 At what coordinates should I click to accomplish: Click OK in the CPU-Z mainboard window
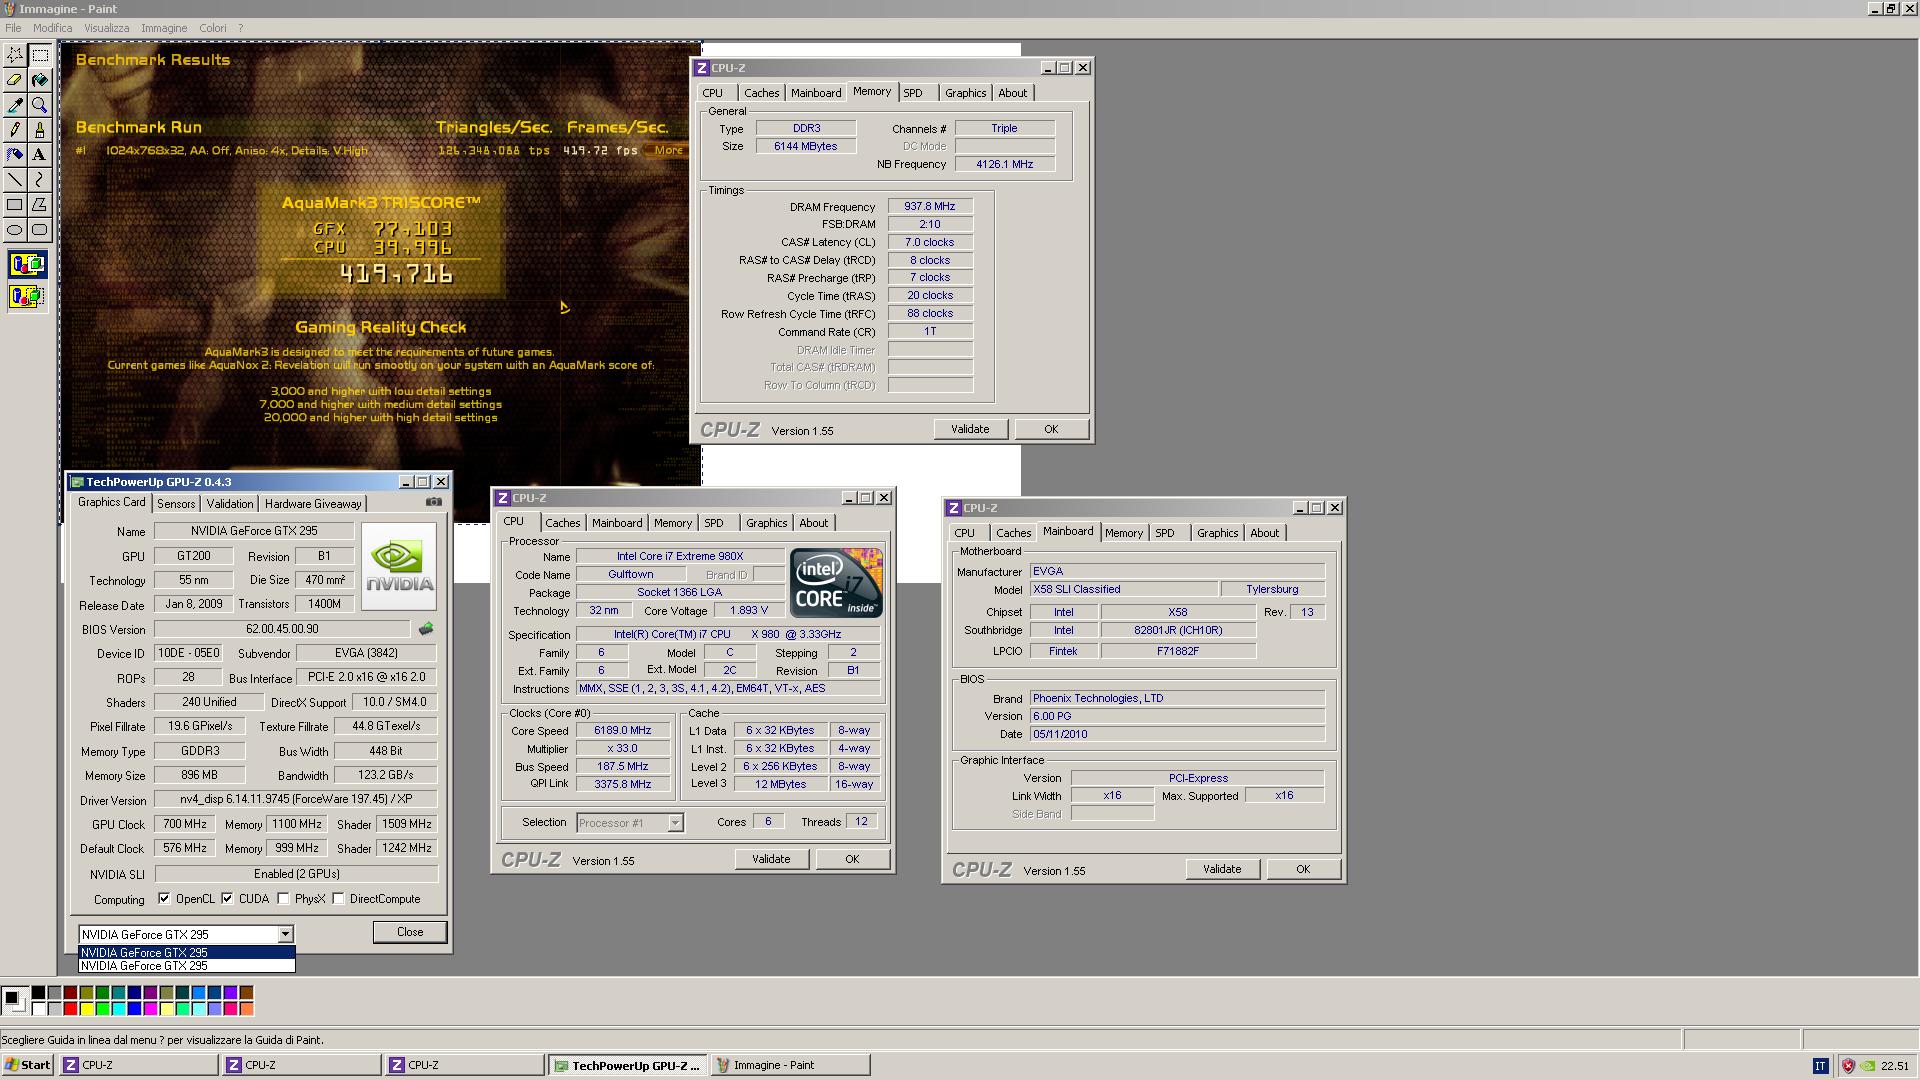click(x=1303, y=869)
